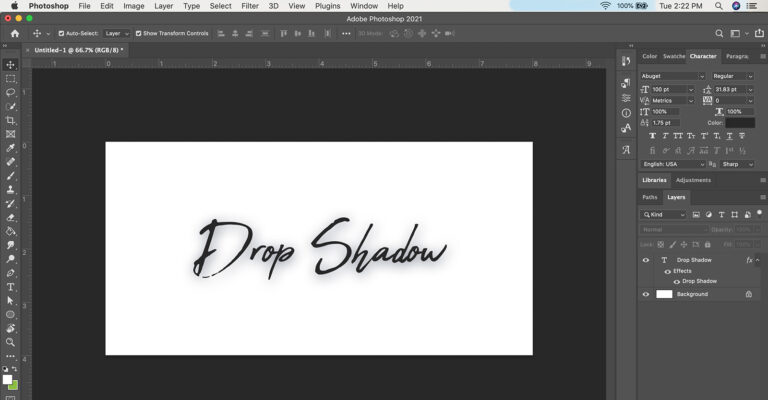Select the Pen tool

pyautogui.click(x=10, y=273)
